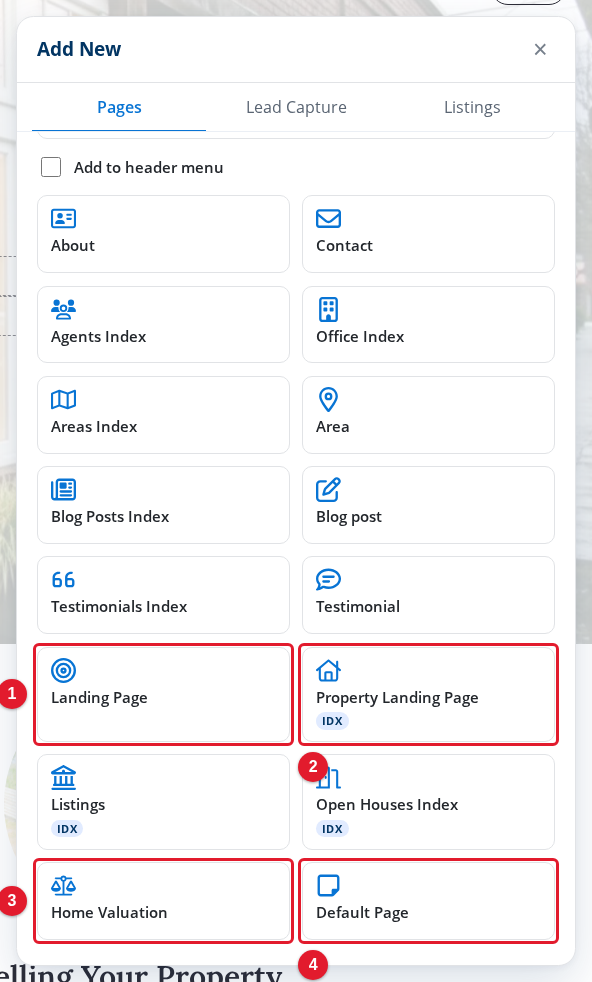Add a new About page
Viewport: 592px width, 982px height.
tap(164, 234)
